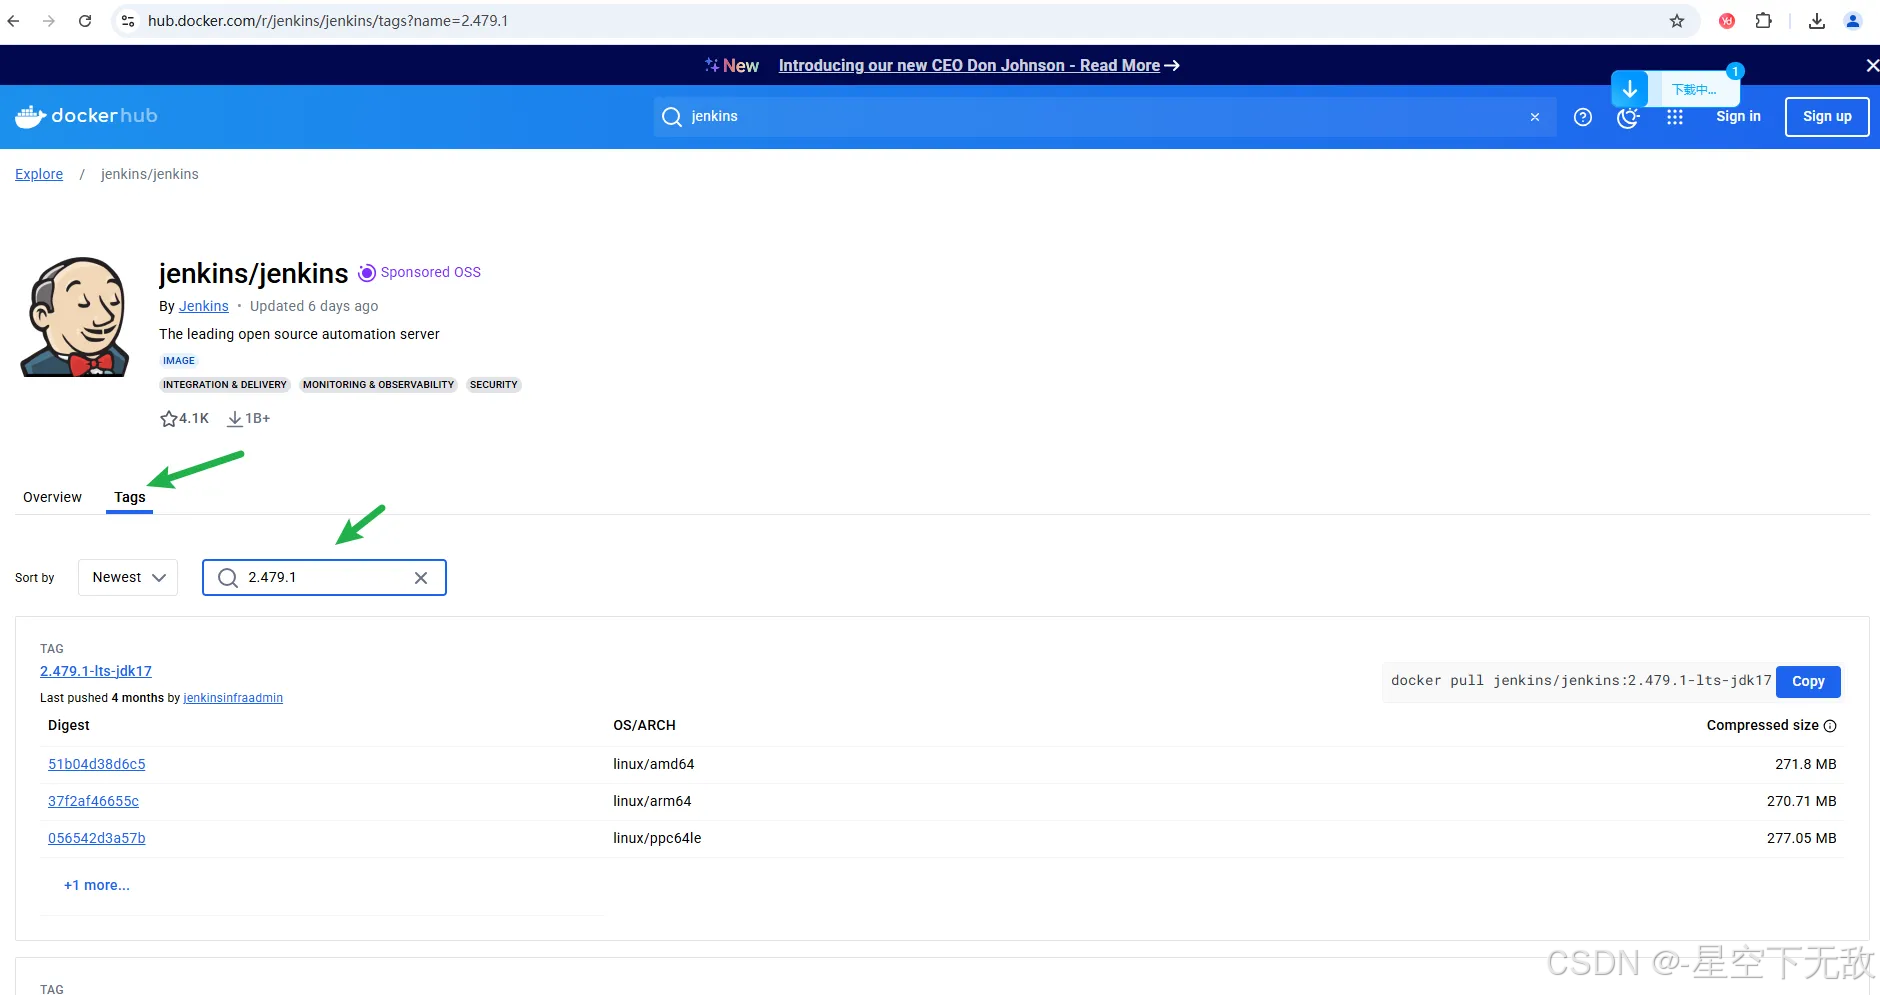The width and height of the screenshot is (1880, 995).
Task: Click the linux/arm64 cell
Action: tap(652, 801)
